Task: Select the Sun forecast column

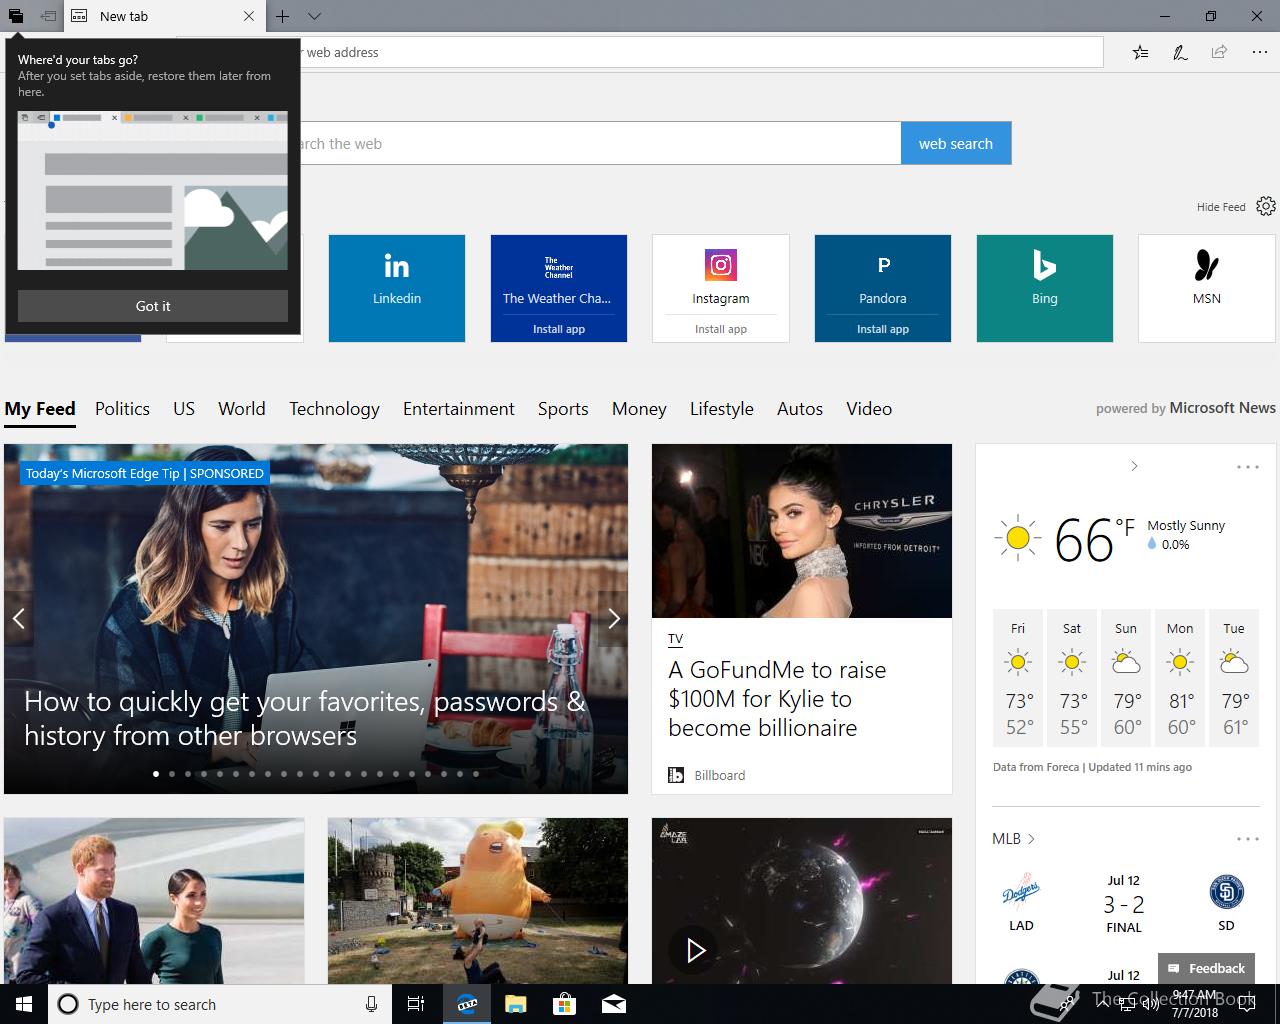Action: coord(1126,677)
